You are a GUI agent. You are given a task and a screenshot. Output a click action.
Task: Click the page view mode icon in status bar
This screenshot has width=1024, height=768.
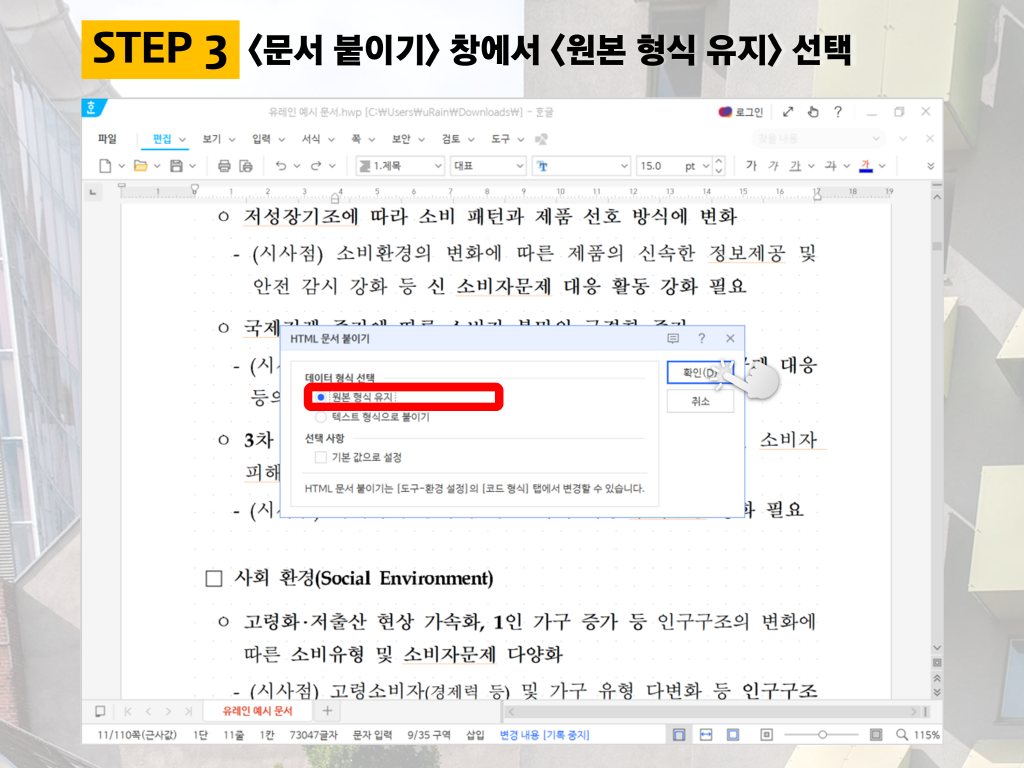tap(679, 735)
